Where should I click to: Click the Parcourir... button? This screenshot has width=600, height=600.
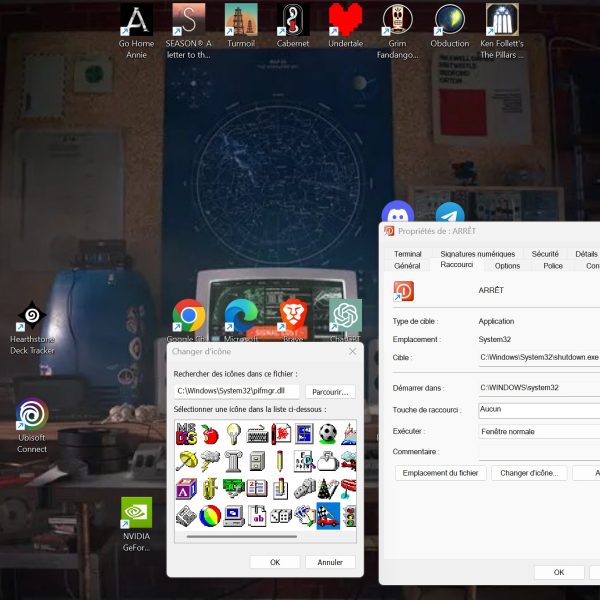[x=330, y=392]
